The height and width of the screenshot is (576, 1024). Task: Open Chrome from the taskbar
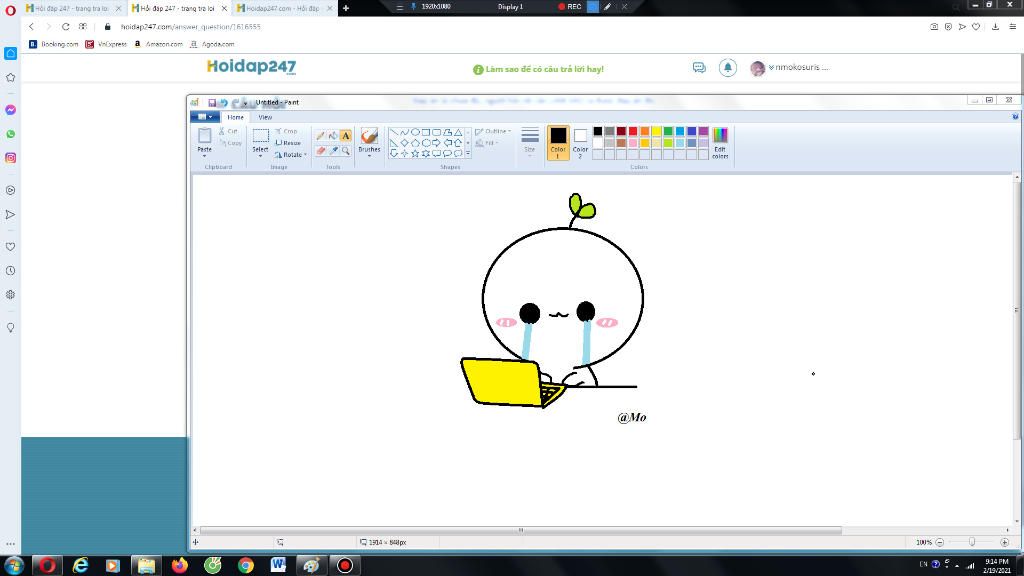tap(246, 565)
